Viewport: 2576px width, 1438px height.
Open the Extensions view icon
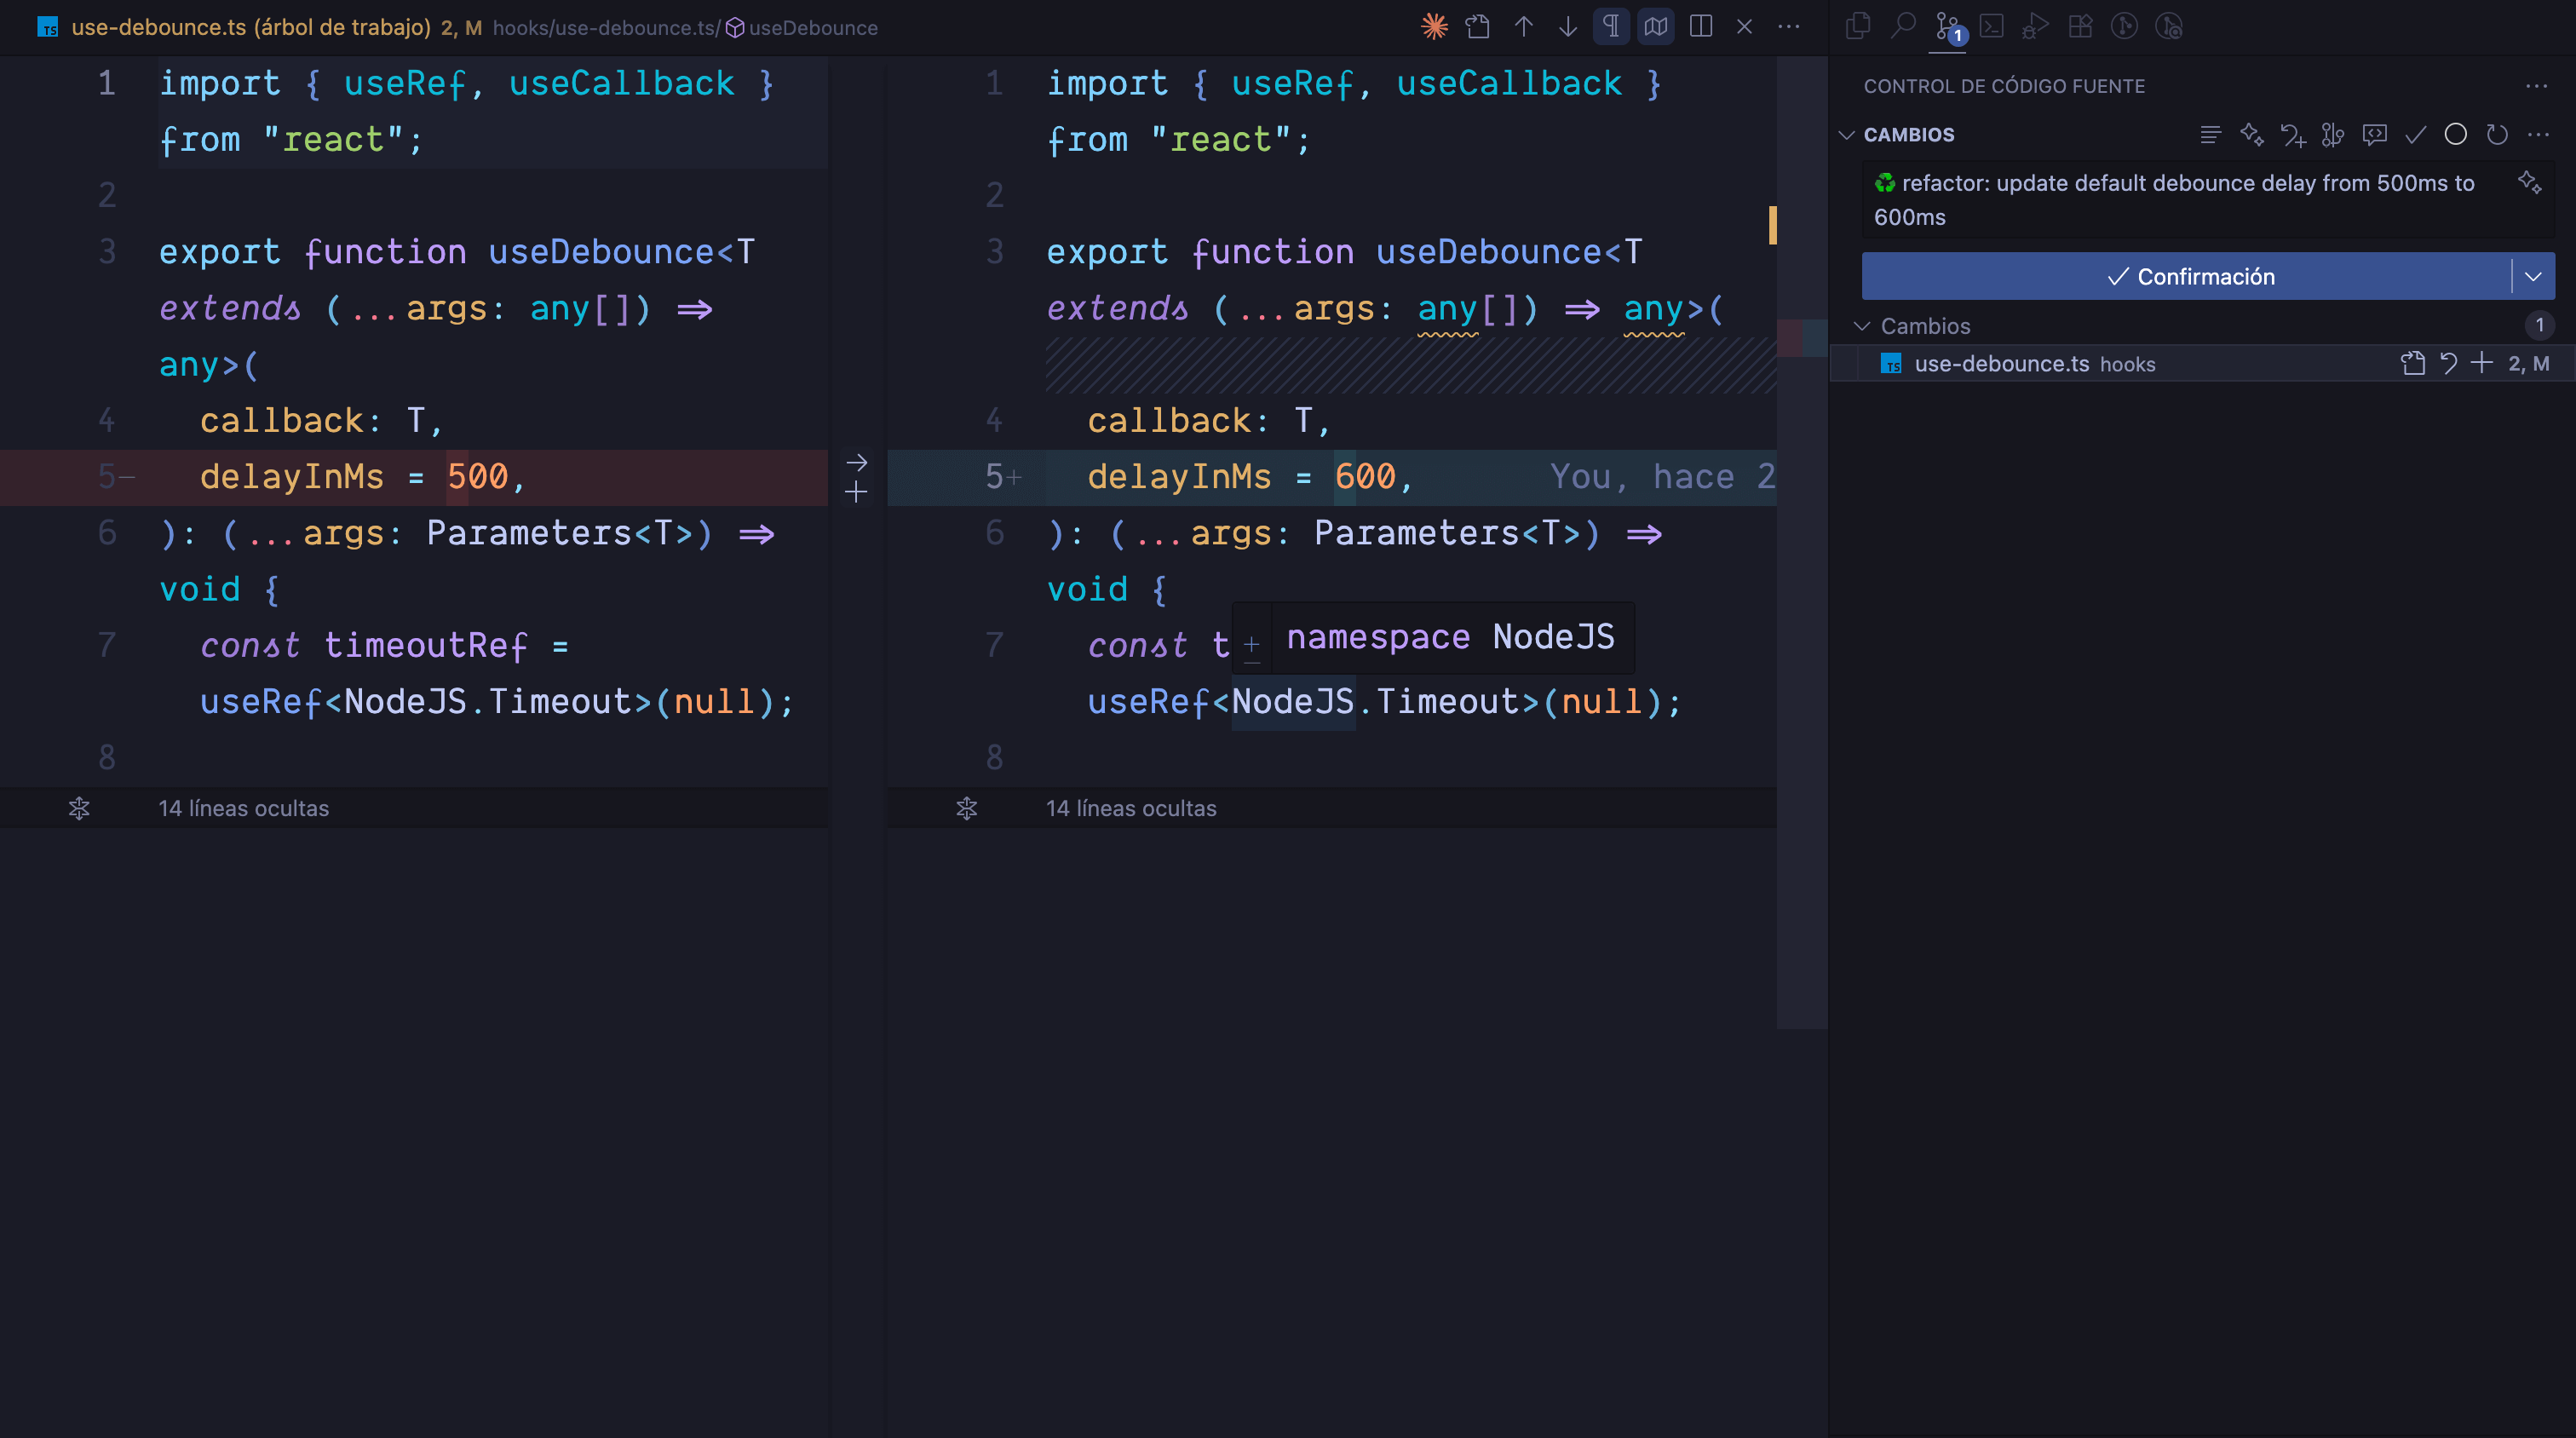click(2080, 26)
